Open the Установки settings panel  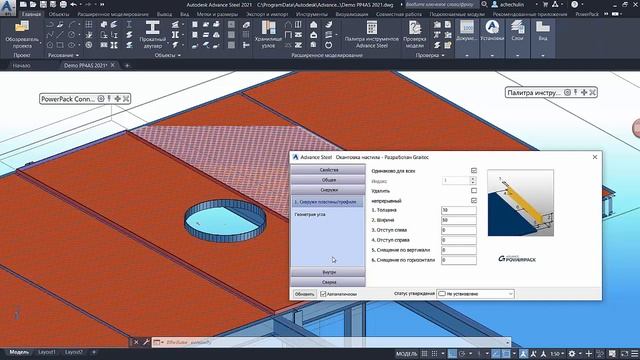[492, 31]
